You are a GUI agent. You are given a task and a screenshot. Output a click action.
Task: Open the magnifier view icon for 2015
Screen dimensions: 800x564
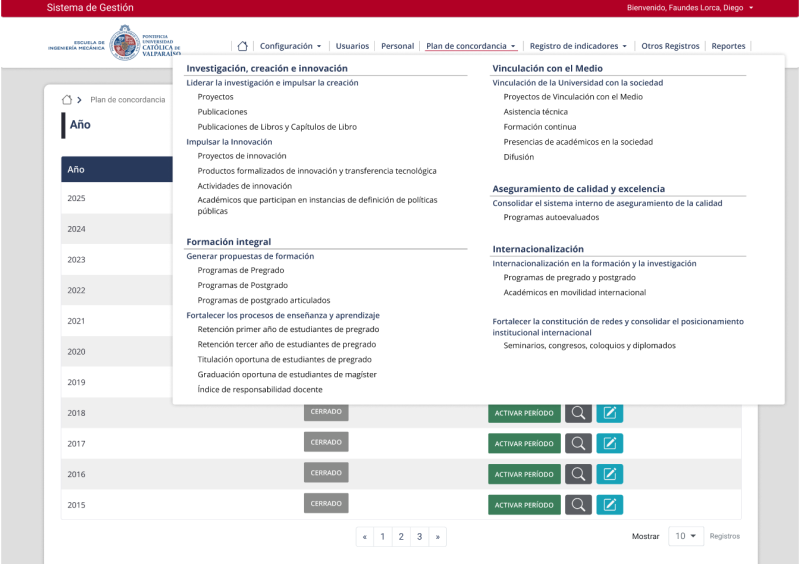[578, 504]
